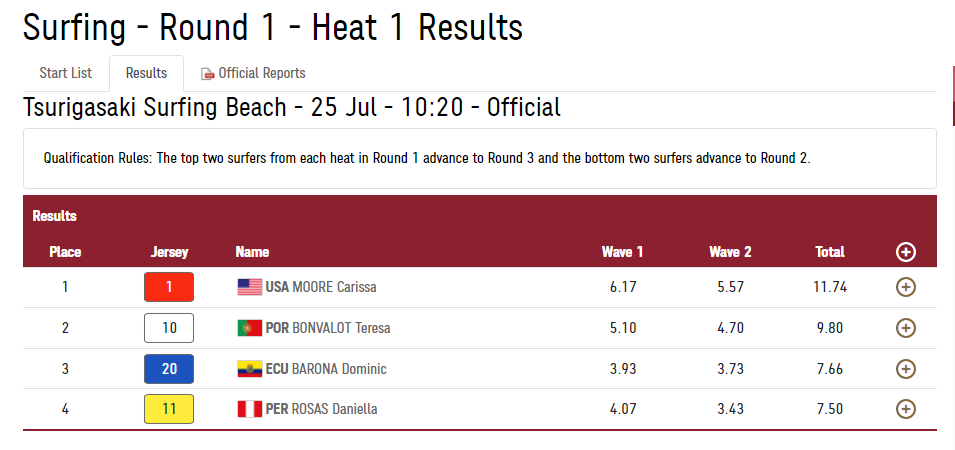
Task: Expand Daniella Rosas's wave details
Action: 905,409
